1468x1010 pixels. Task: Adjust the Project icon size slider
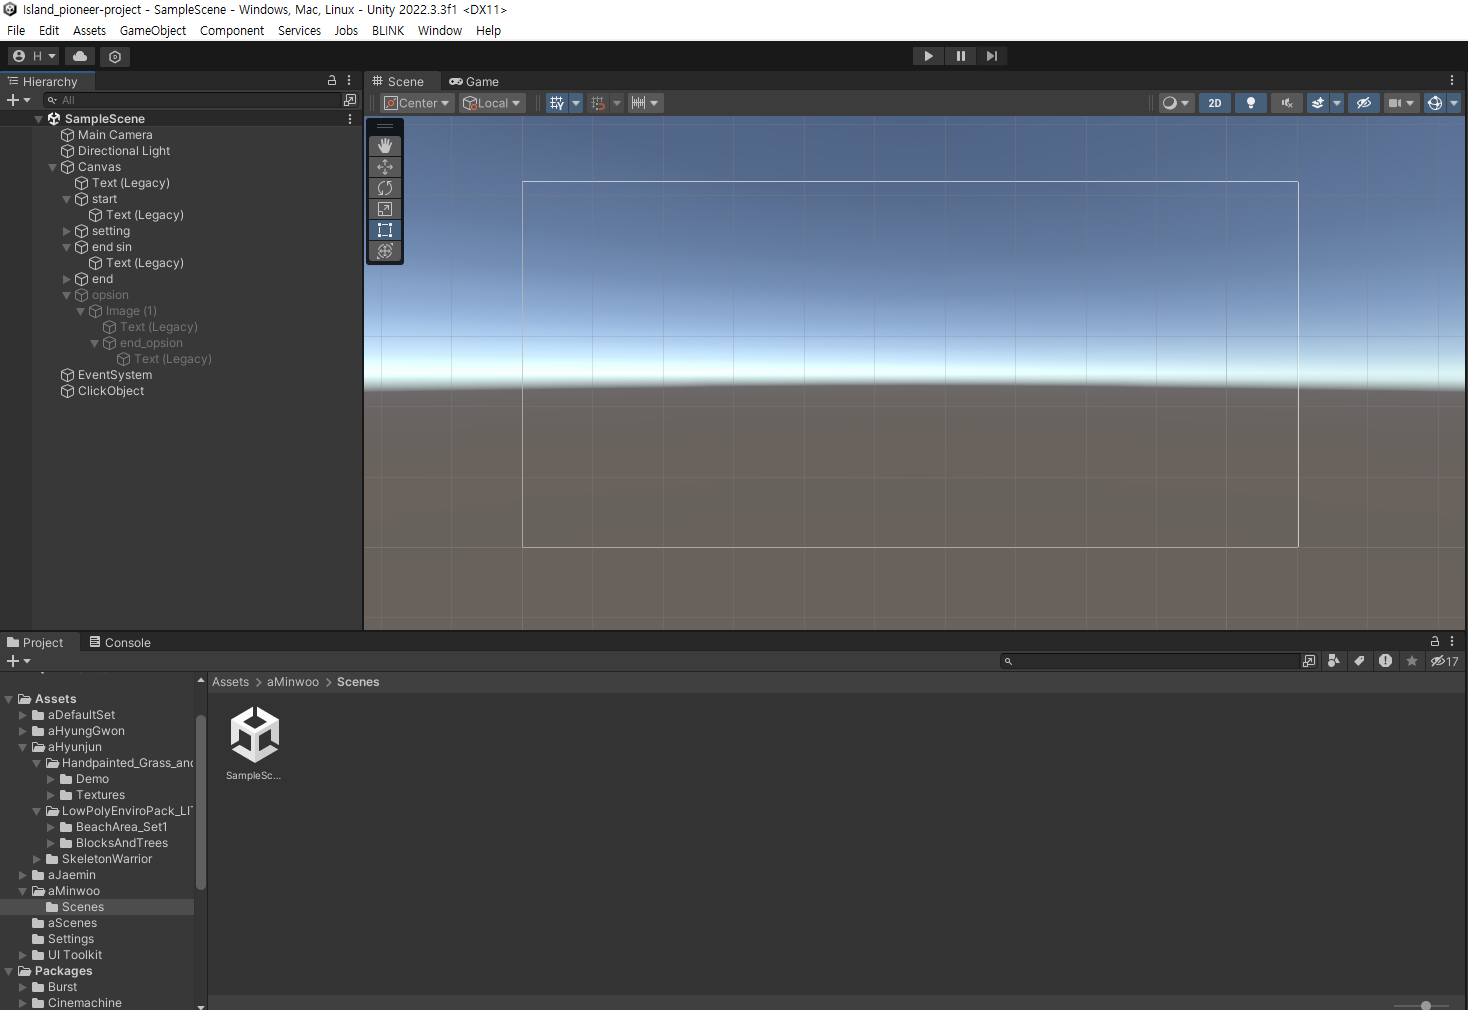click(1426, 1005)
